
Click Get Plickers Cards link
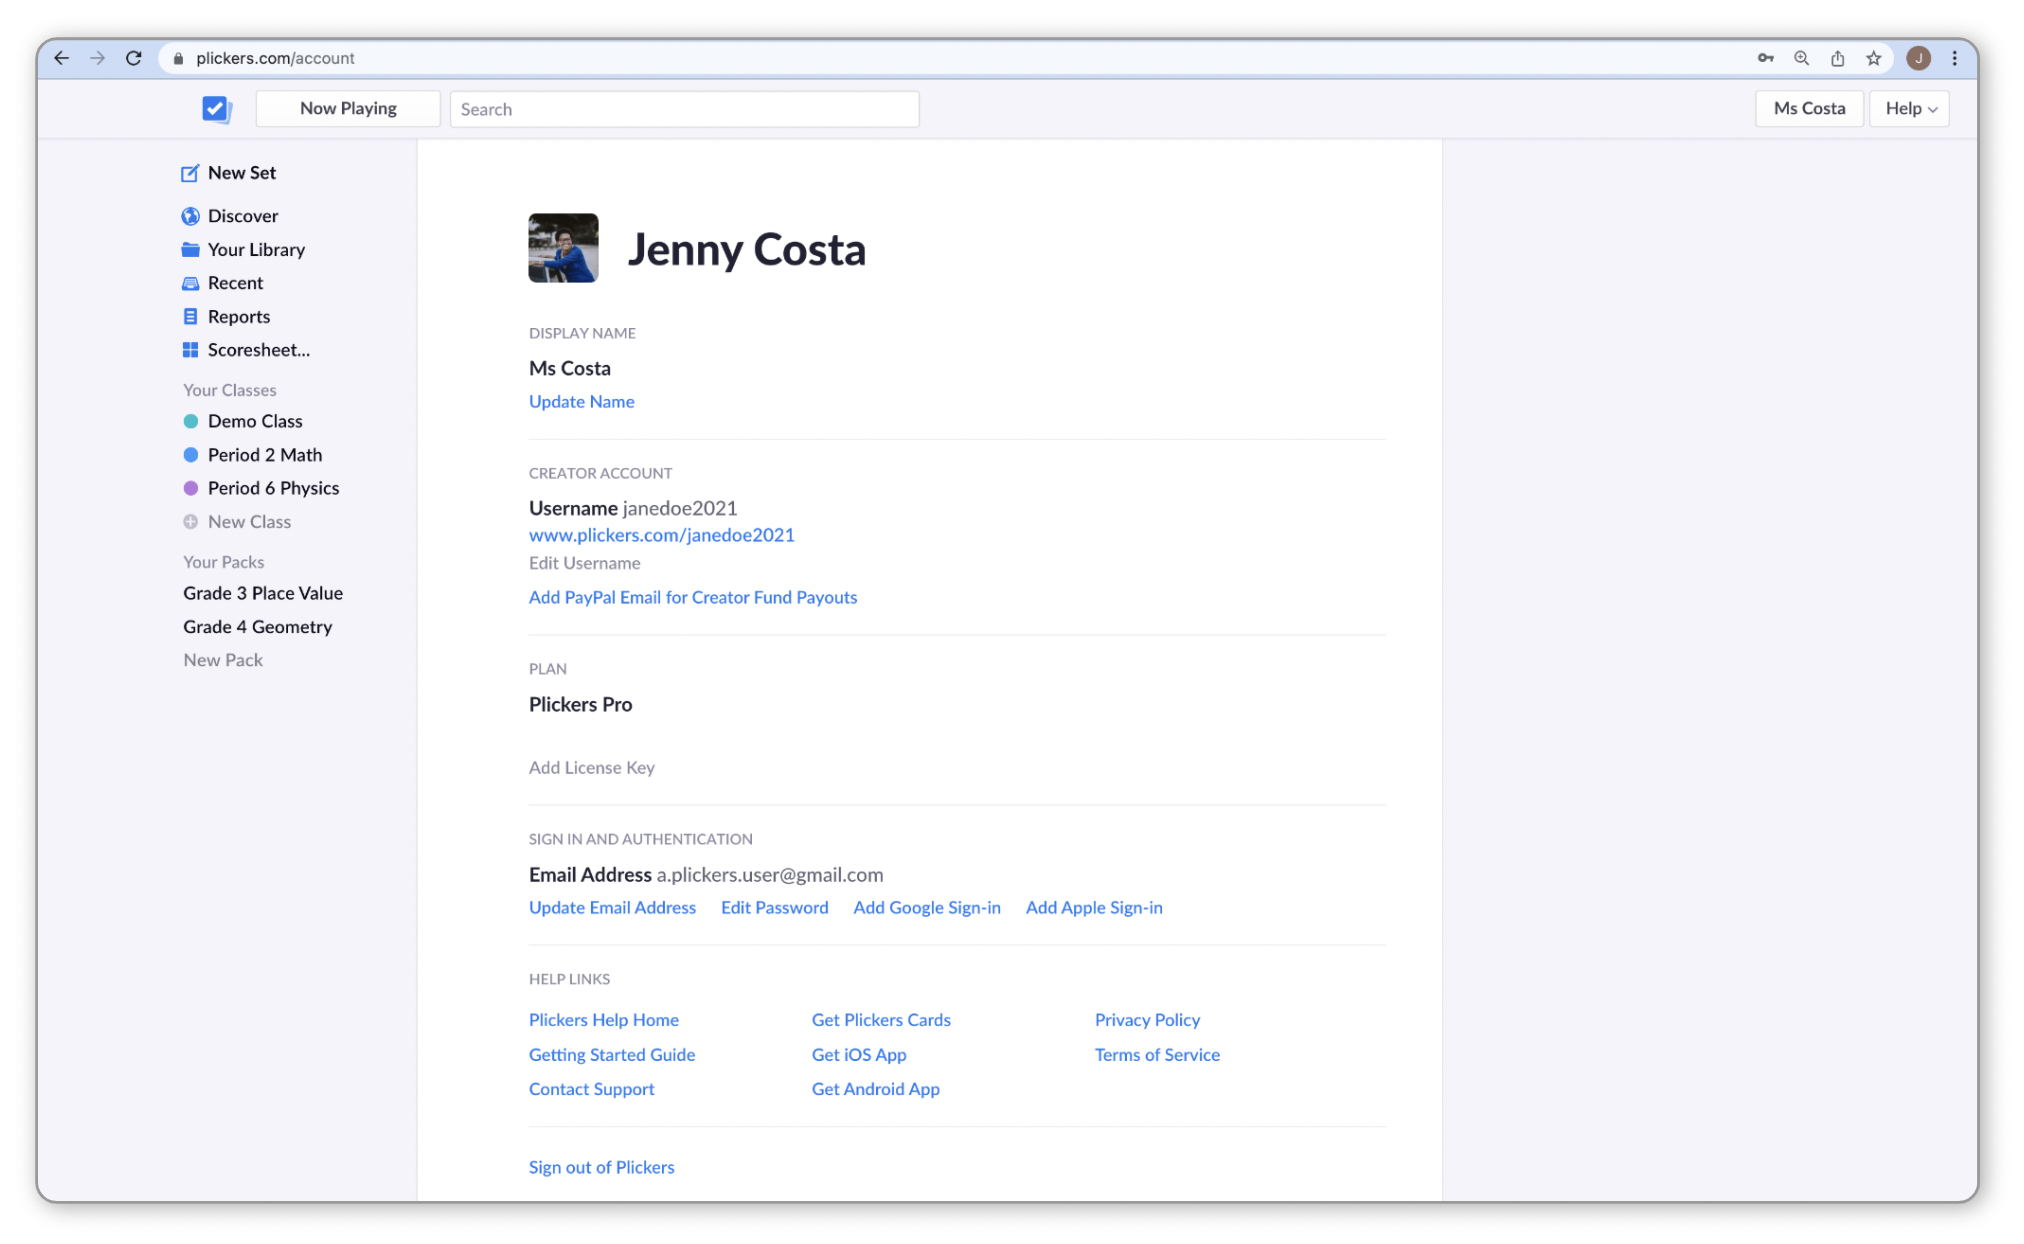coord(881,1020)
